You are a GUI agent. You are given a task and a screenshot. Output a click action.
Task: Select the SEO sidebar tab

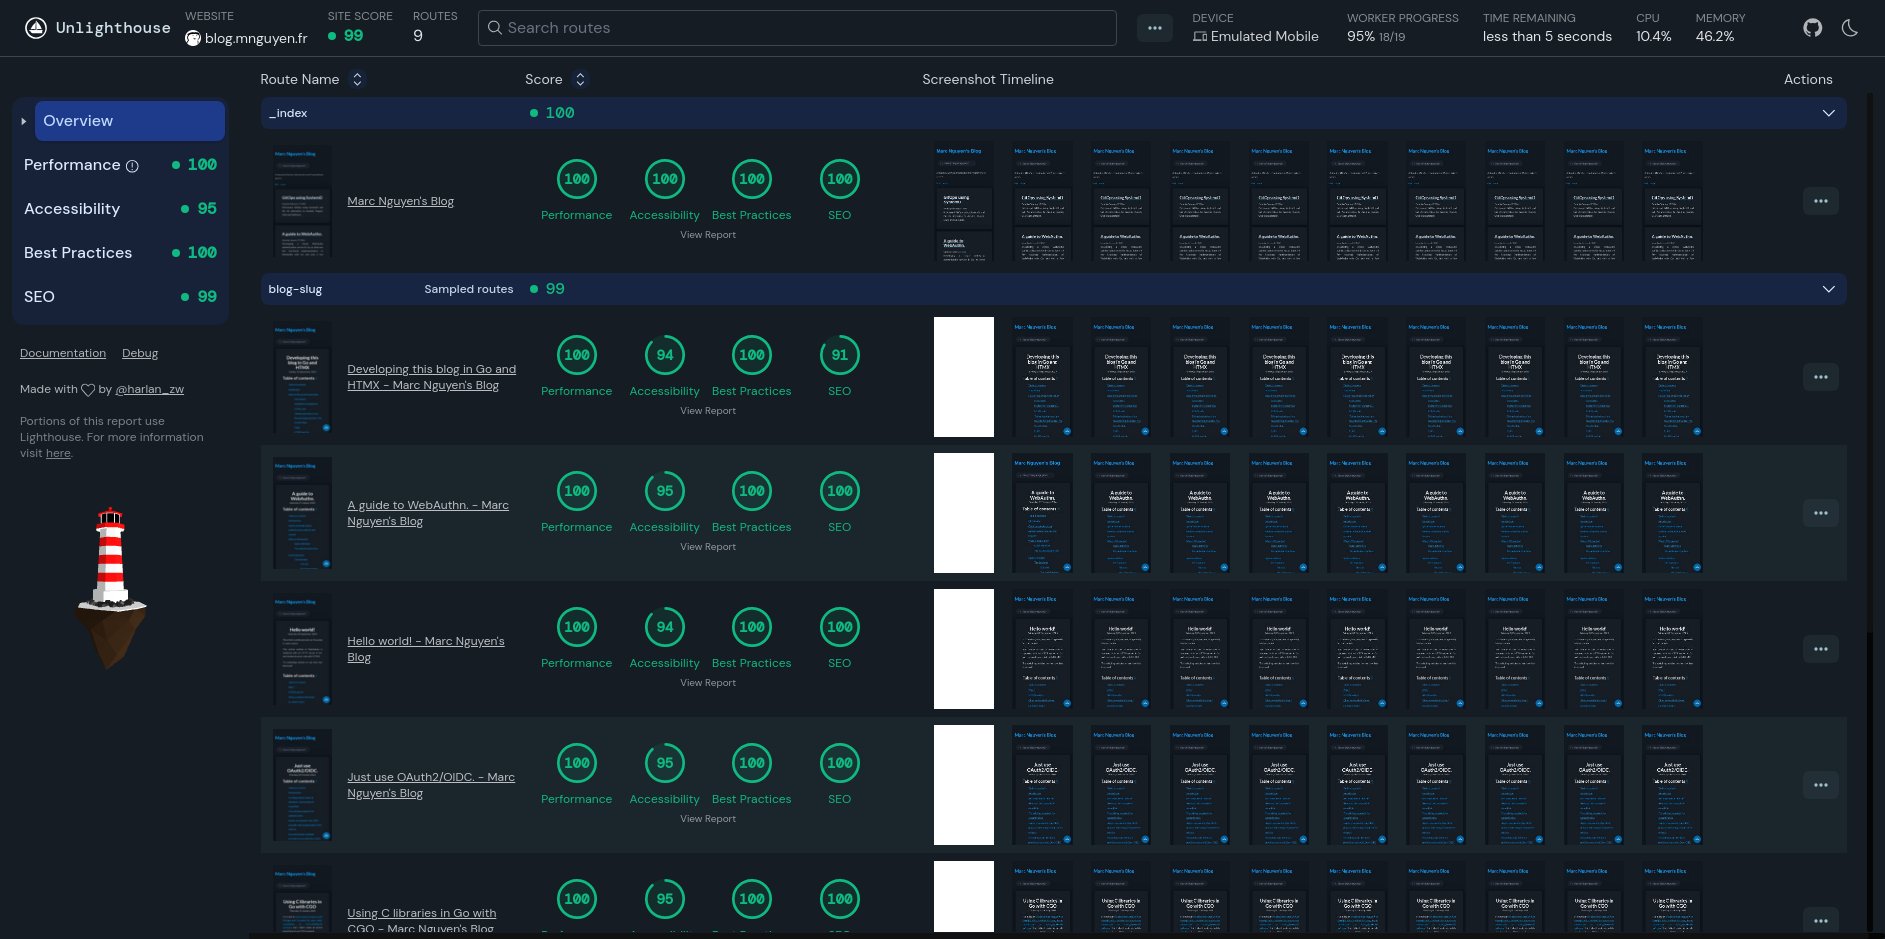pyautogui.click(x=120, y=297)
